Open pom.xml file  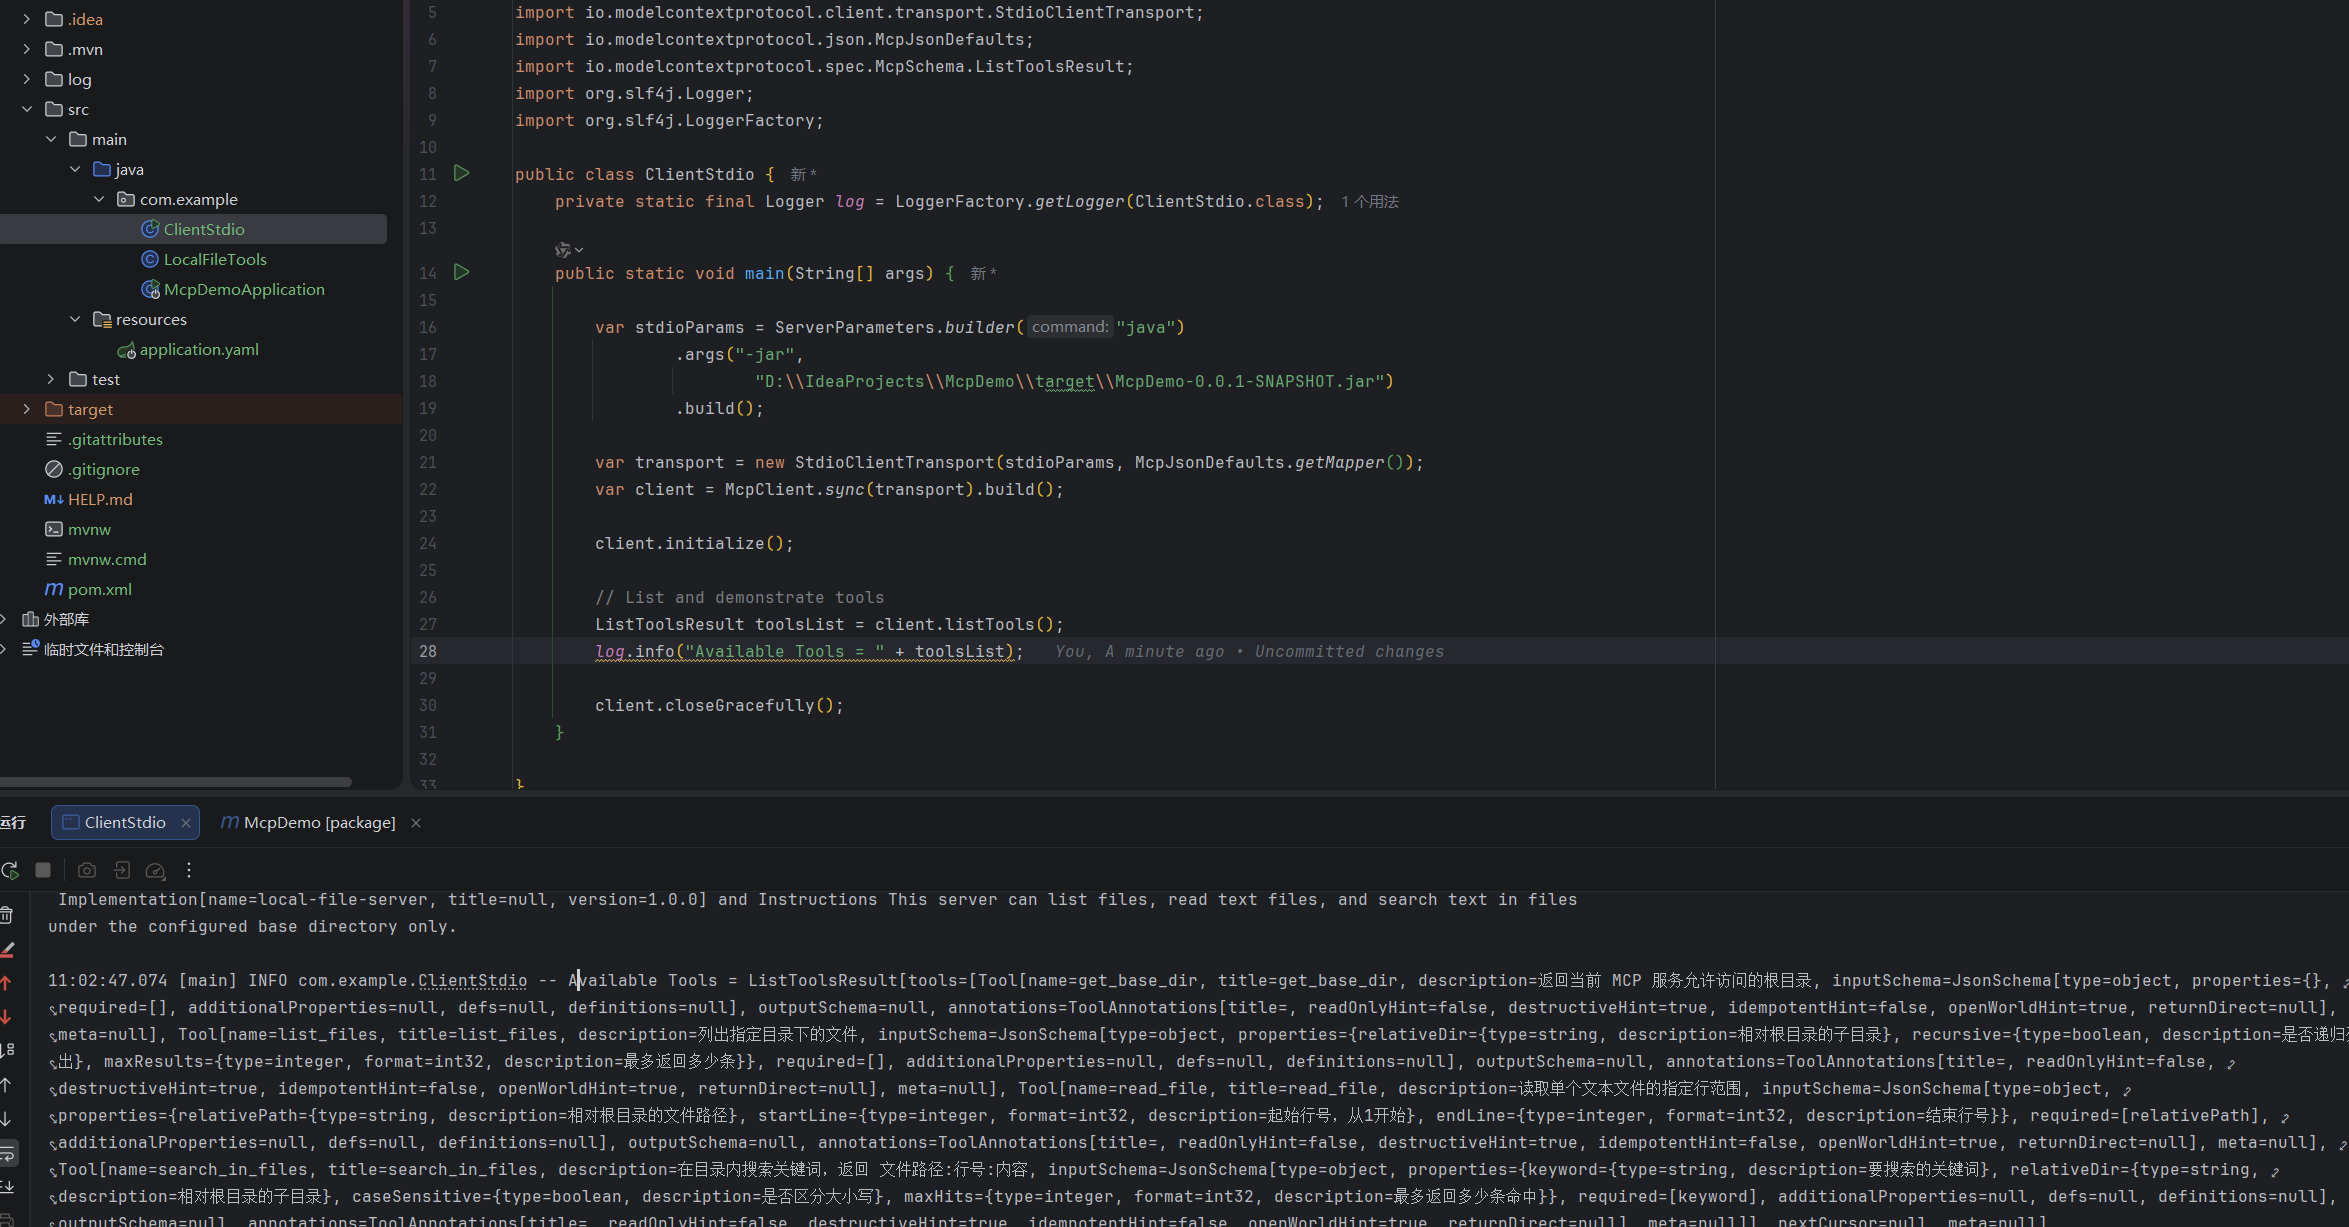[x=99, y=589]
